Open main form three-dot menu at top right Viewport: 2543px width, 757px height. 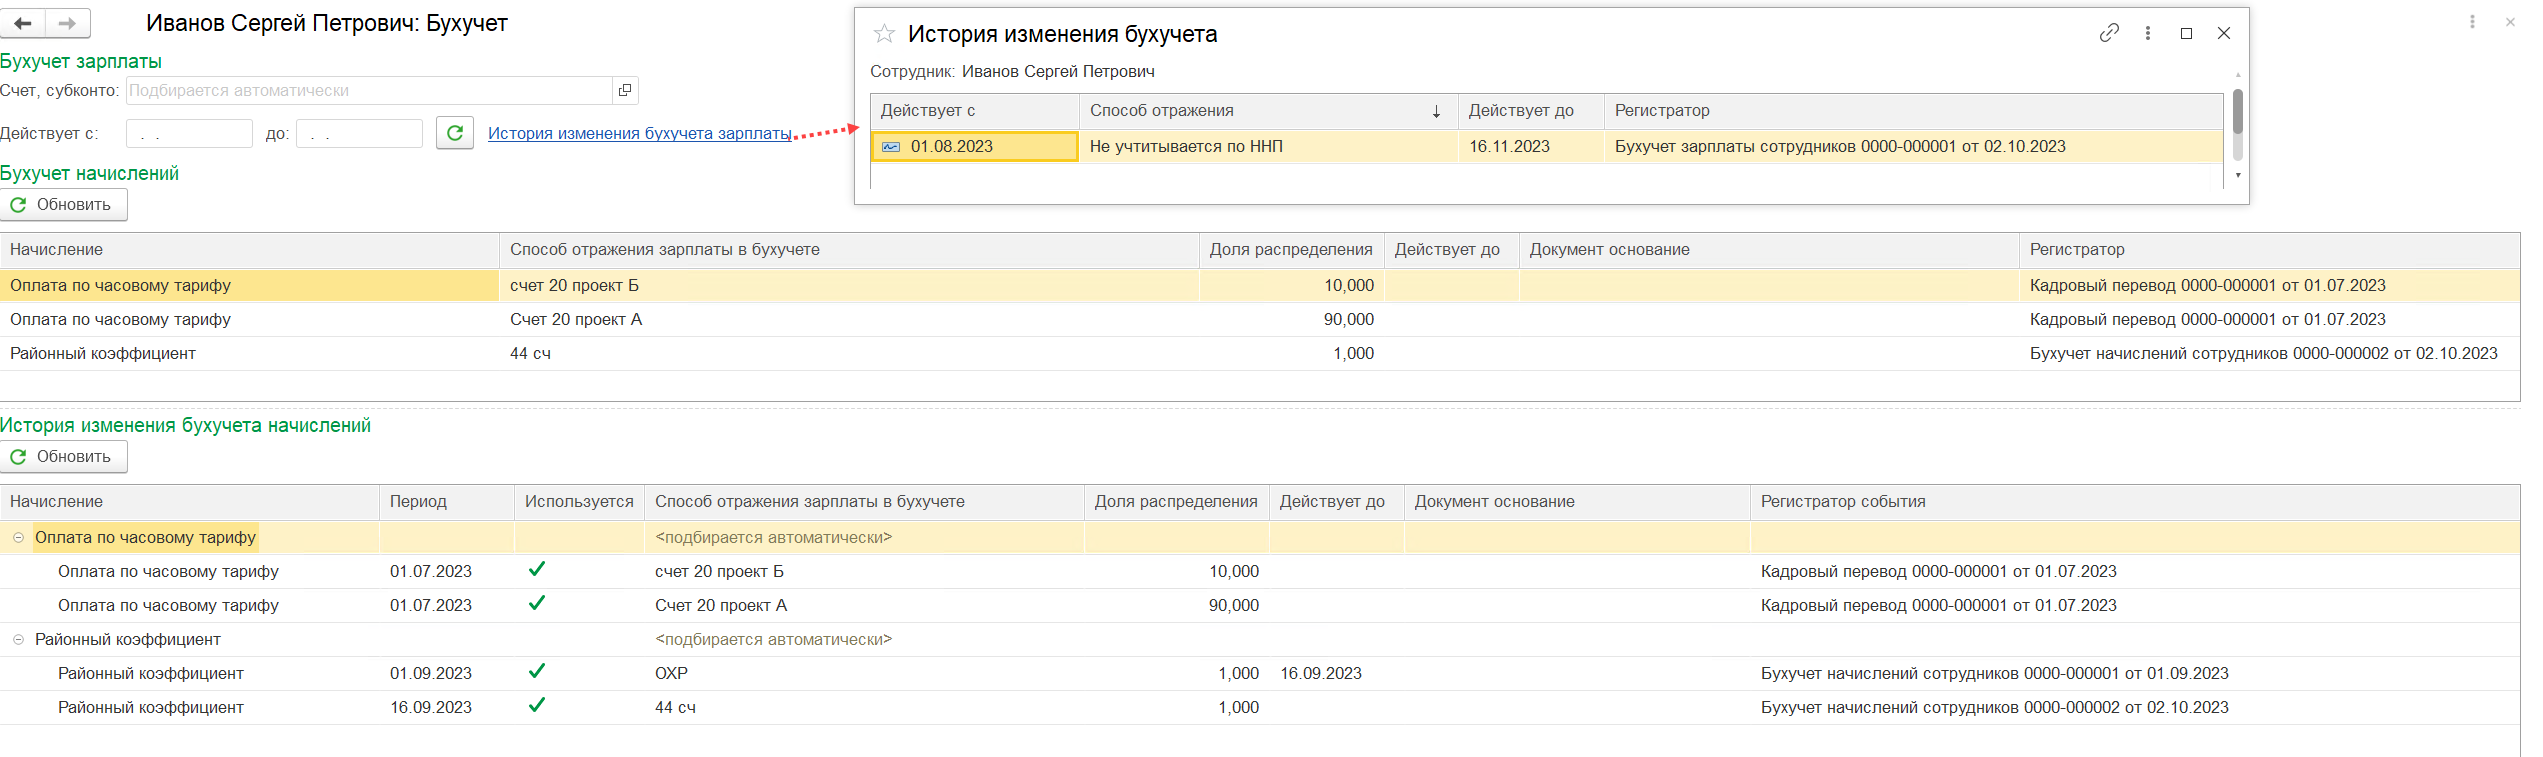click(2472, 22)
